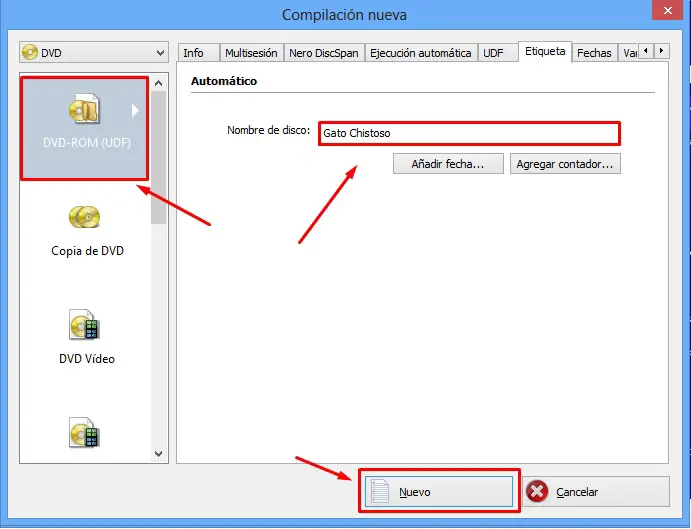Select the DVD Vídeo compilation icon
Viewport: 691px width, 529px height.
(x=84, y=325)
